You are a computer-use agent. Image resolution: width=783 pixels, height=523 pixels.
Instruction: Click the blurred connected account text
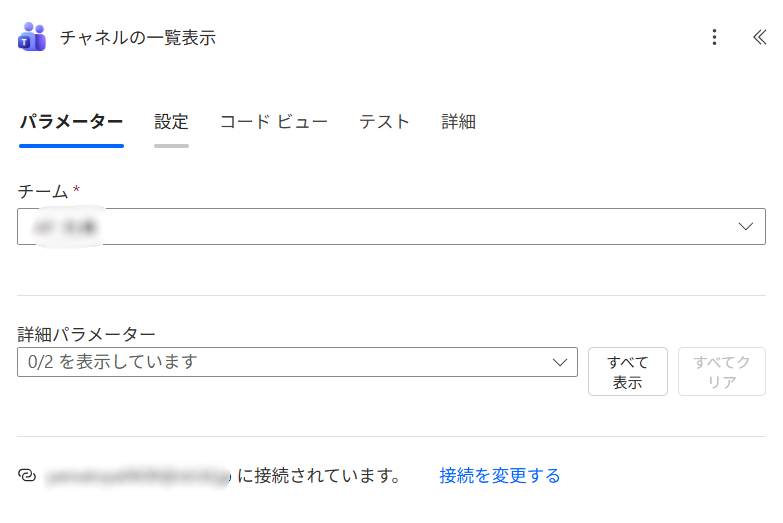tap(138, 476)
